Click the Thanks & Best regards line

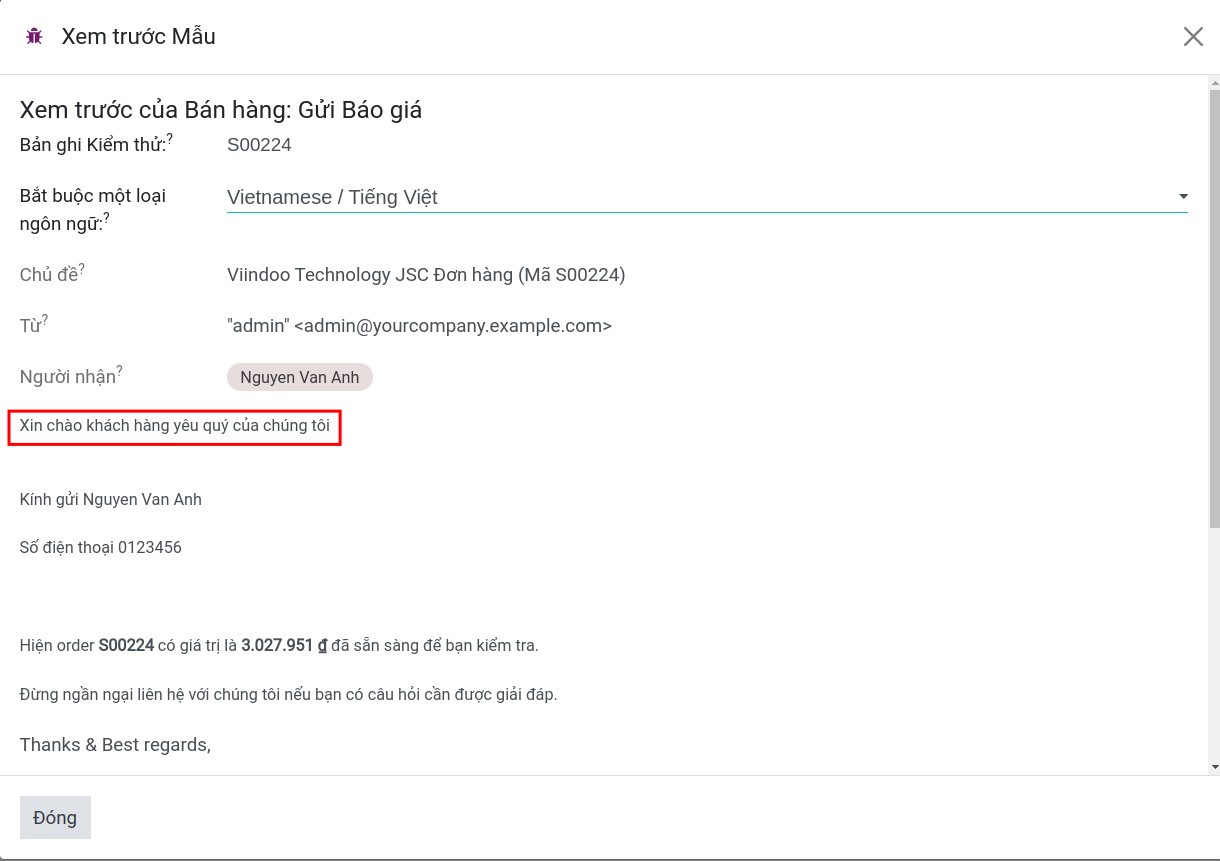point(115,745)
